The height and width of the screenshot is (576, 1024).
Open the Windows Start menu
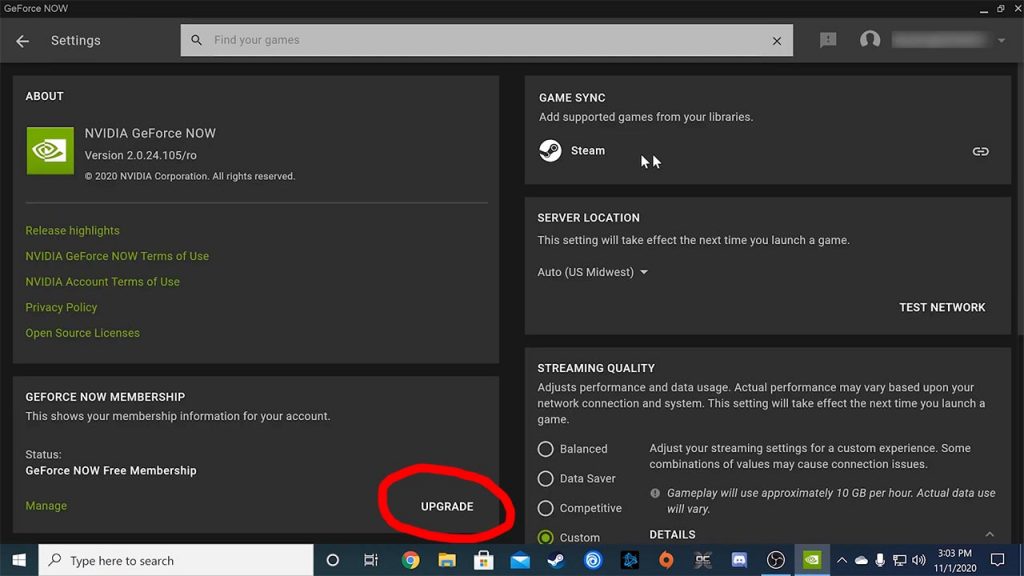(19, 560)
